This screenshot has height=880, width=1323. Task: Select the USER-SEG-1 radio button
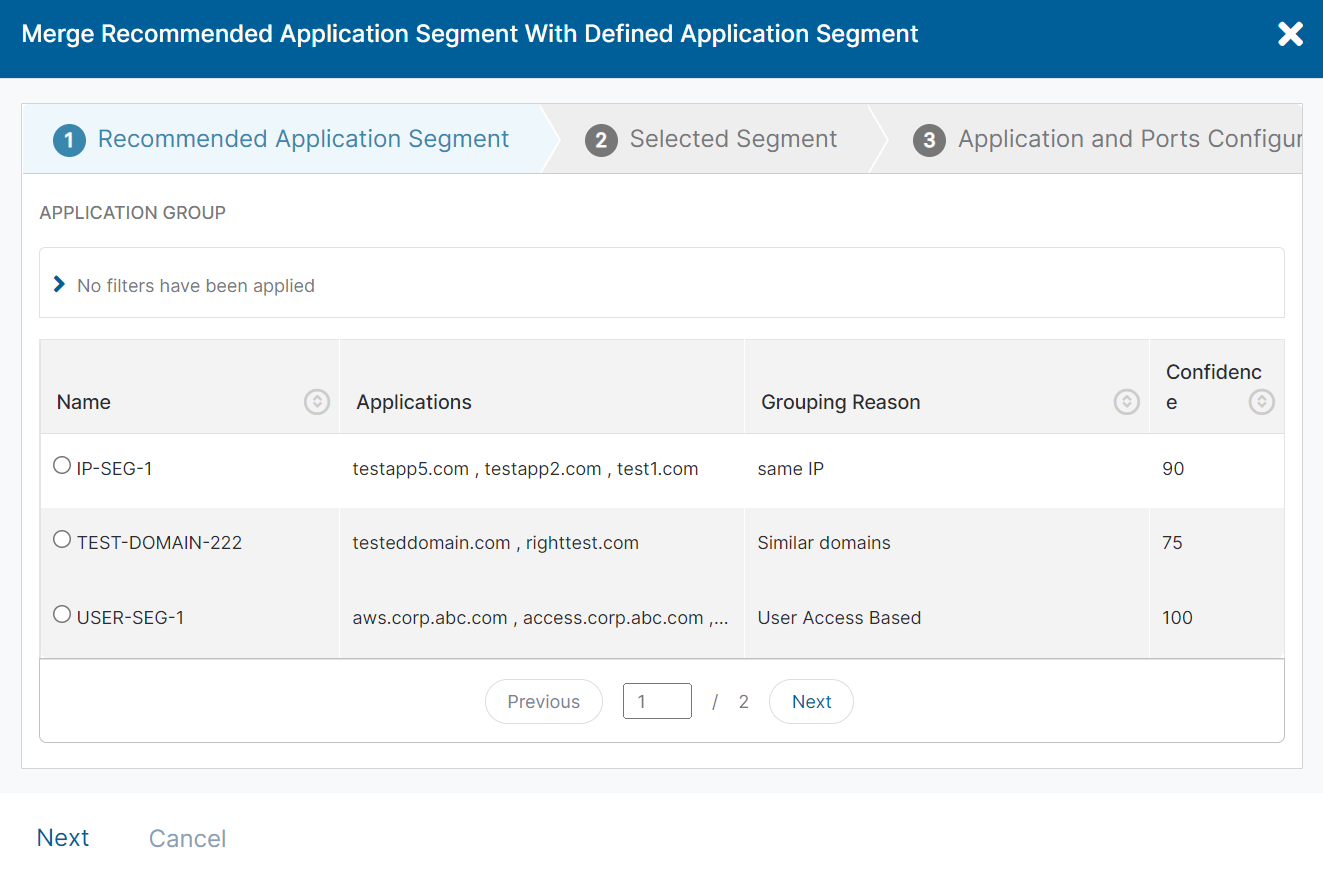tap(61, 614)
